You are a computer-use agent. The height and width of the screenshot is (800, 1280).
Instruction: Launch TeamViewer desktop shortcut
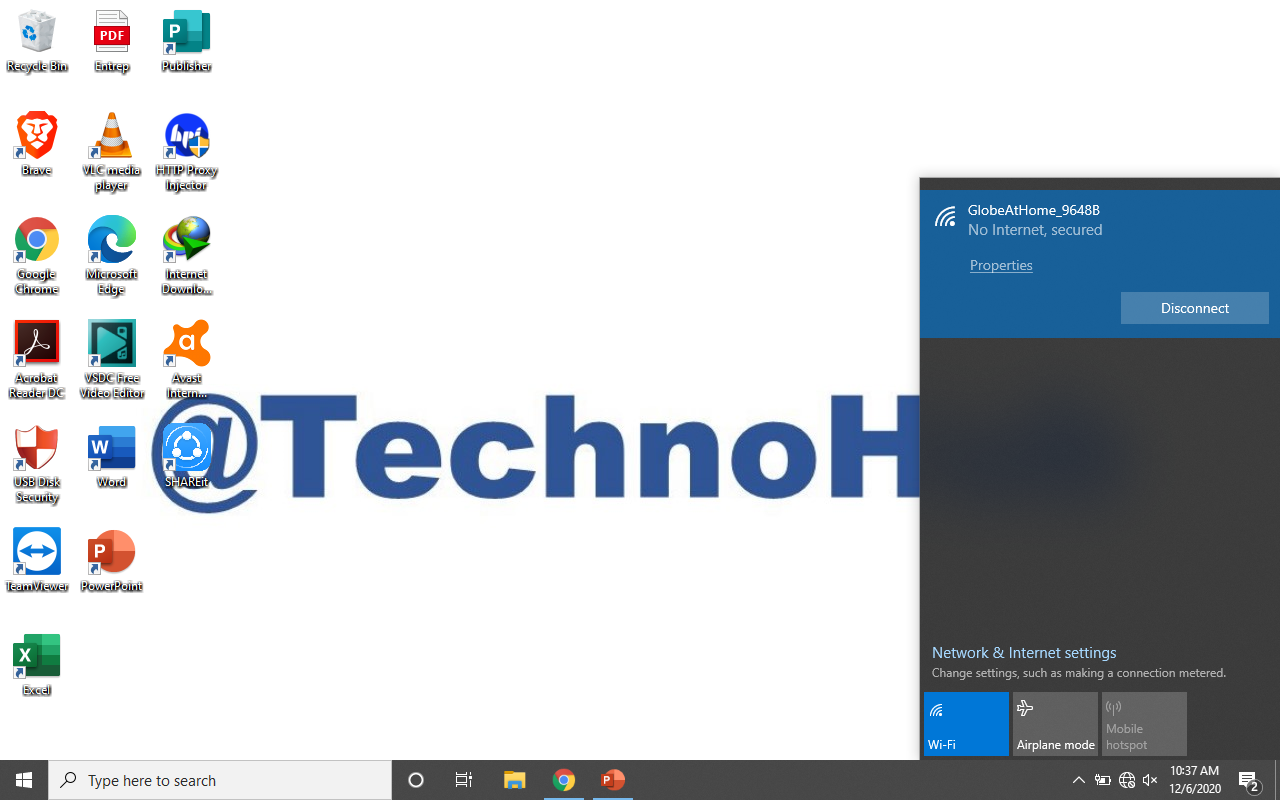tap(37, 560)
